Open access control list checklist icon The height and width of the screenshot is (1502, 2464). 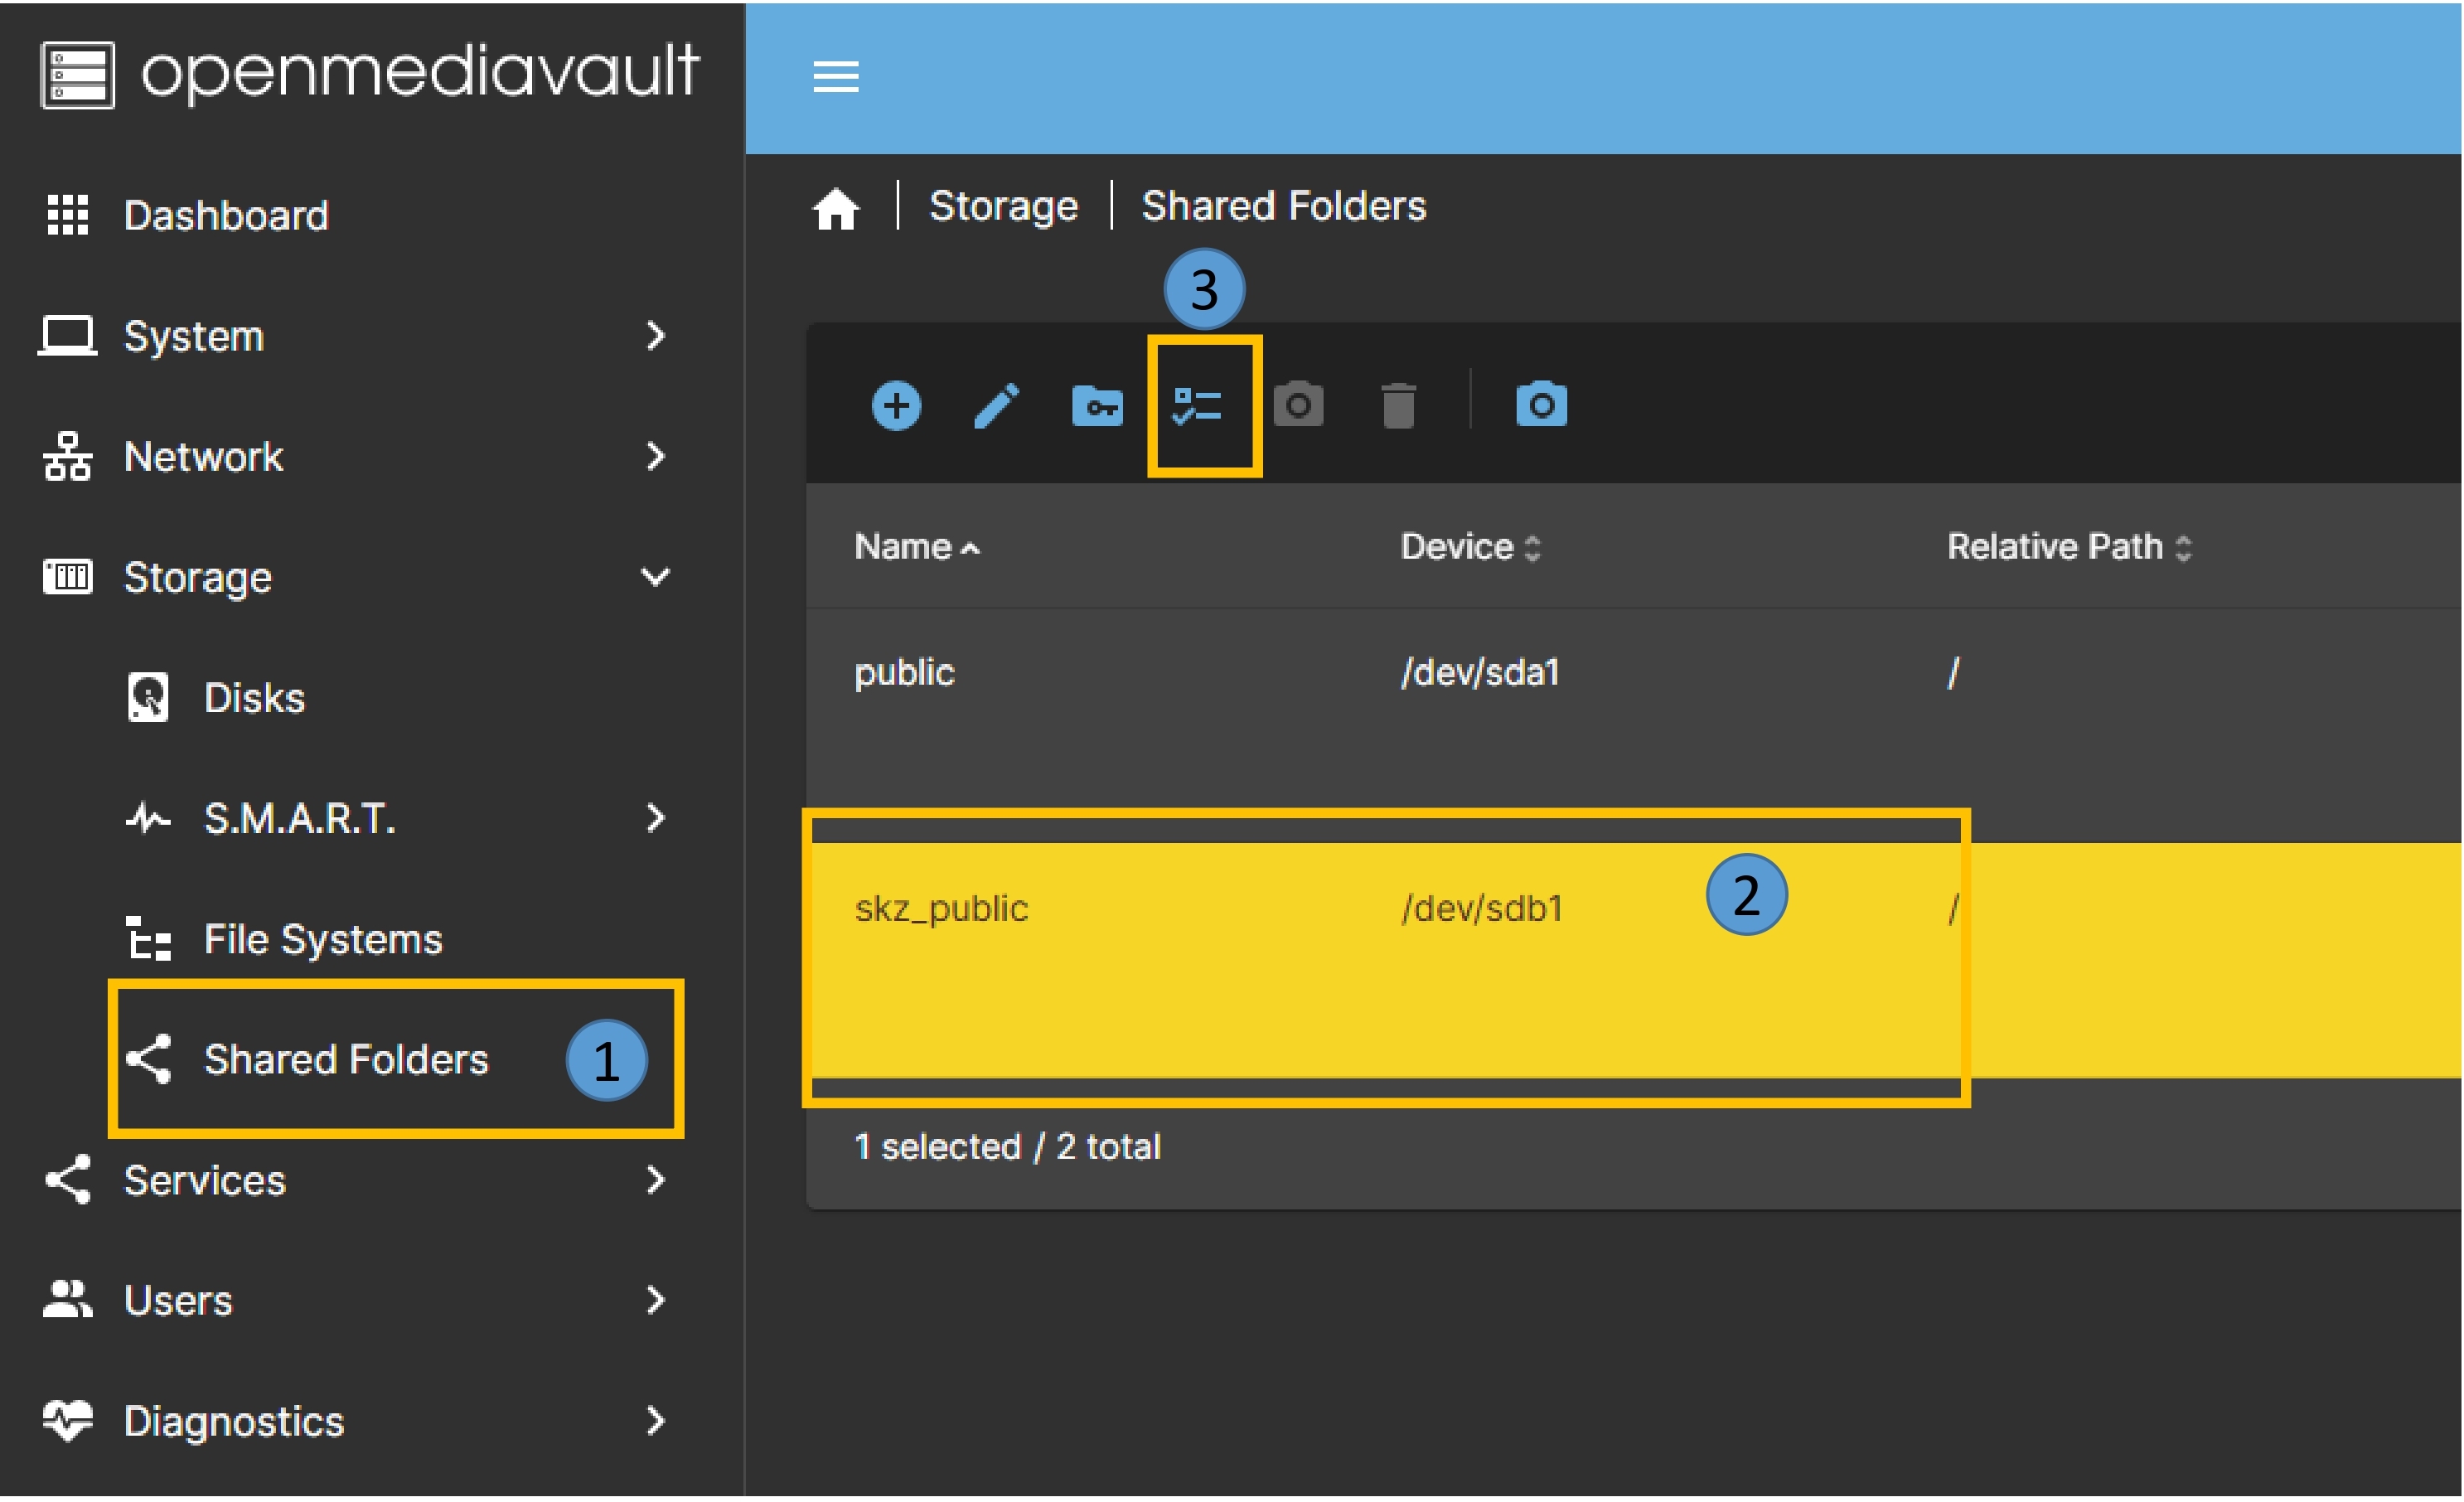[x=1198, y=406]
